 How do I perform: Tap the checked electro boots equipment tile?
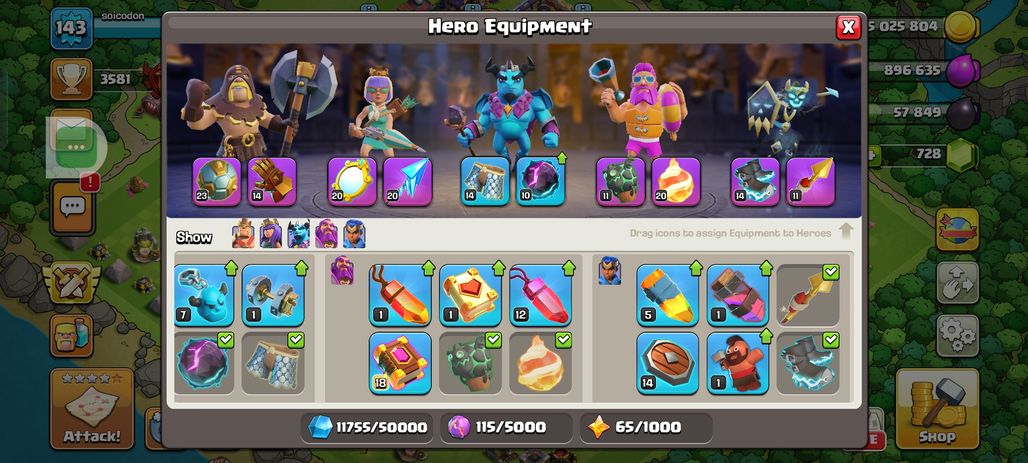tap(808, 363)
